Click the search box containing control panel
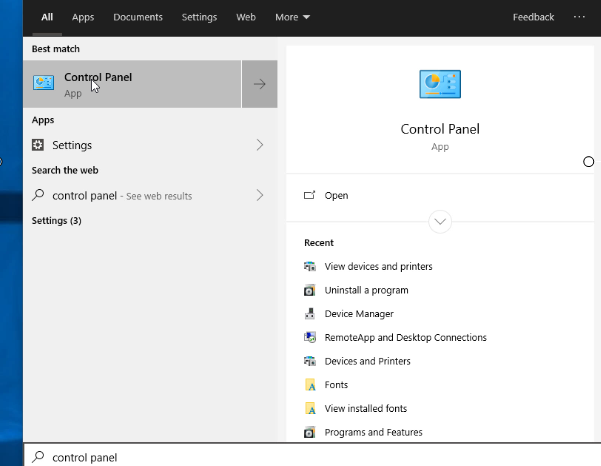Viewport: 601px width, 466px height. (x=300, y=457)
